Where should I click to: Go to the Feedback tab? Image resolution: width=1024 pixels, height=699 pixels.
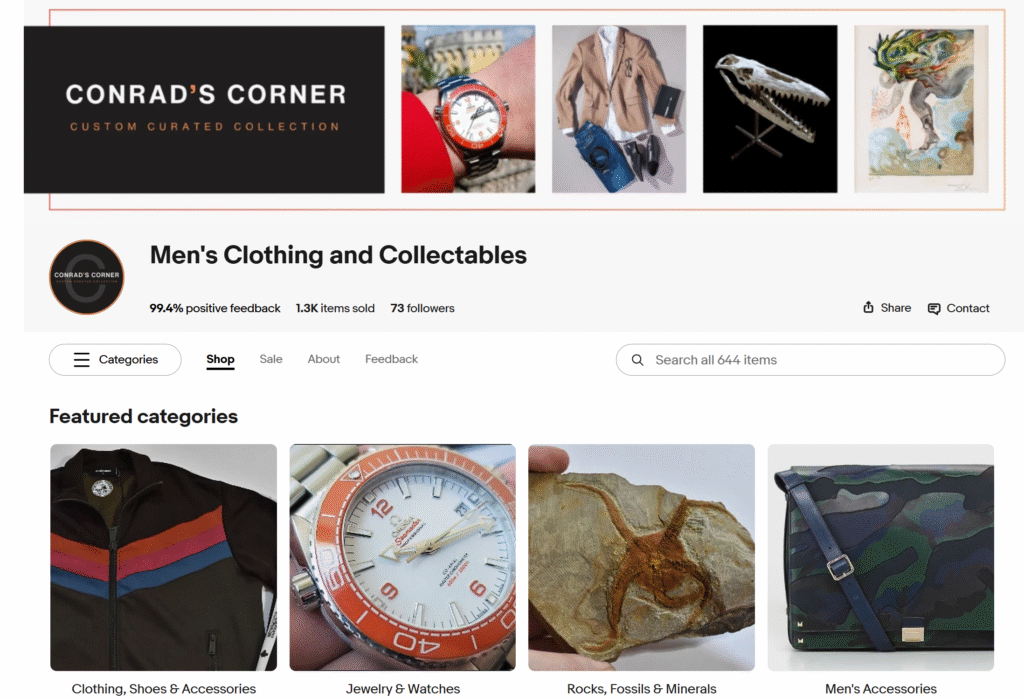point(391,359)
